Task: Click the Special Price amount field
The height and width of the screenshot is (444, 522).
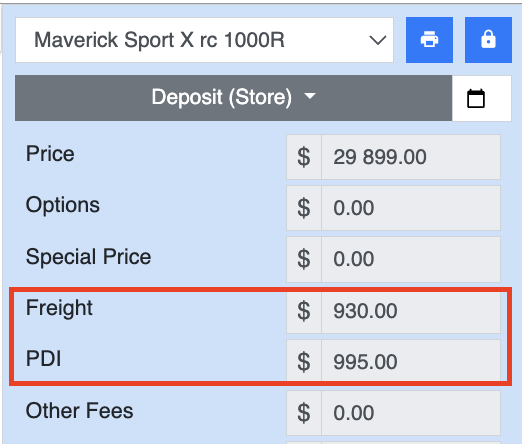Action: tap(411, 259)
